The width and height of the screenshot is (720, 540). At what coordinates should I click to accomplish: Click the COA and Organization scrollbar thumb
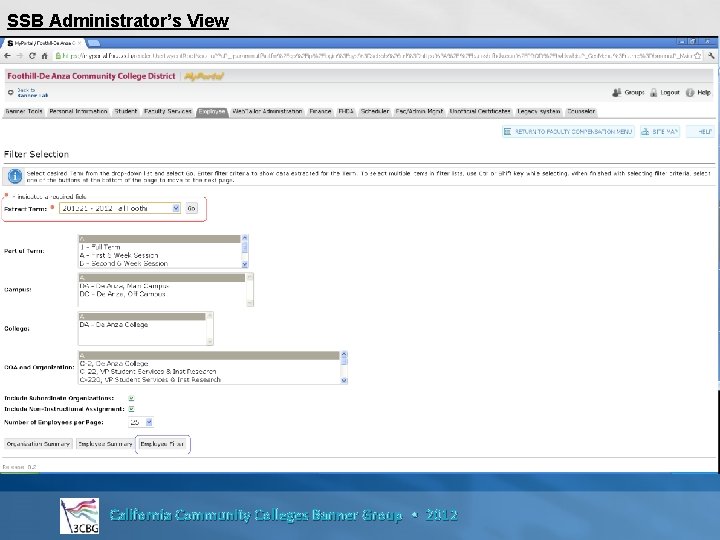click(344, 362)
